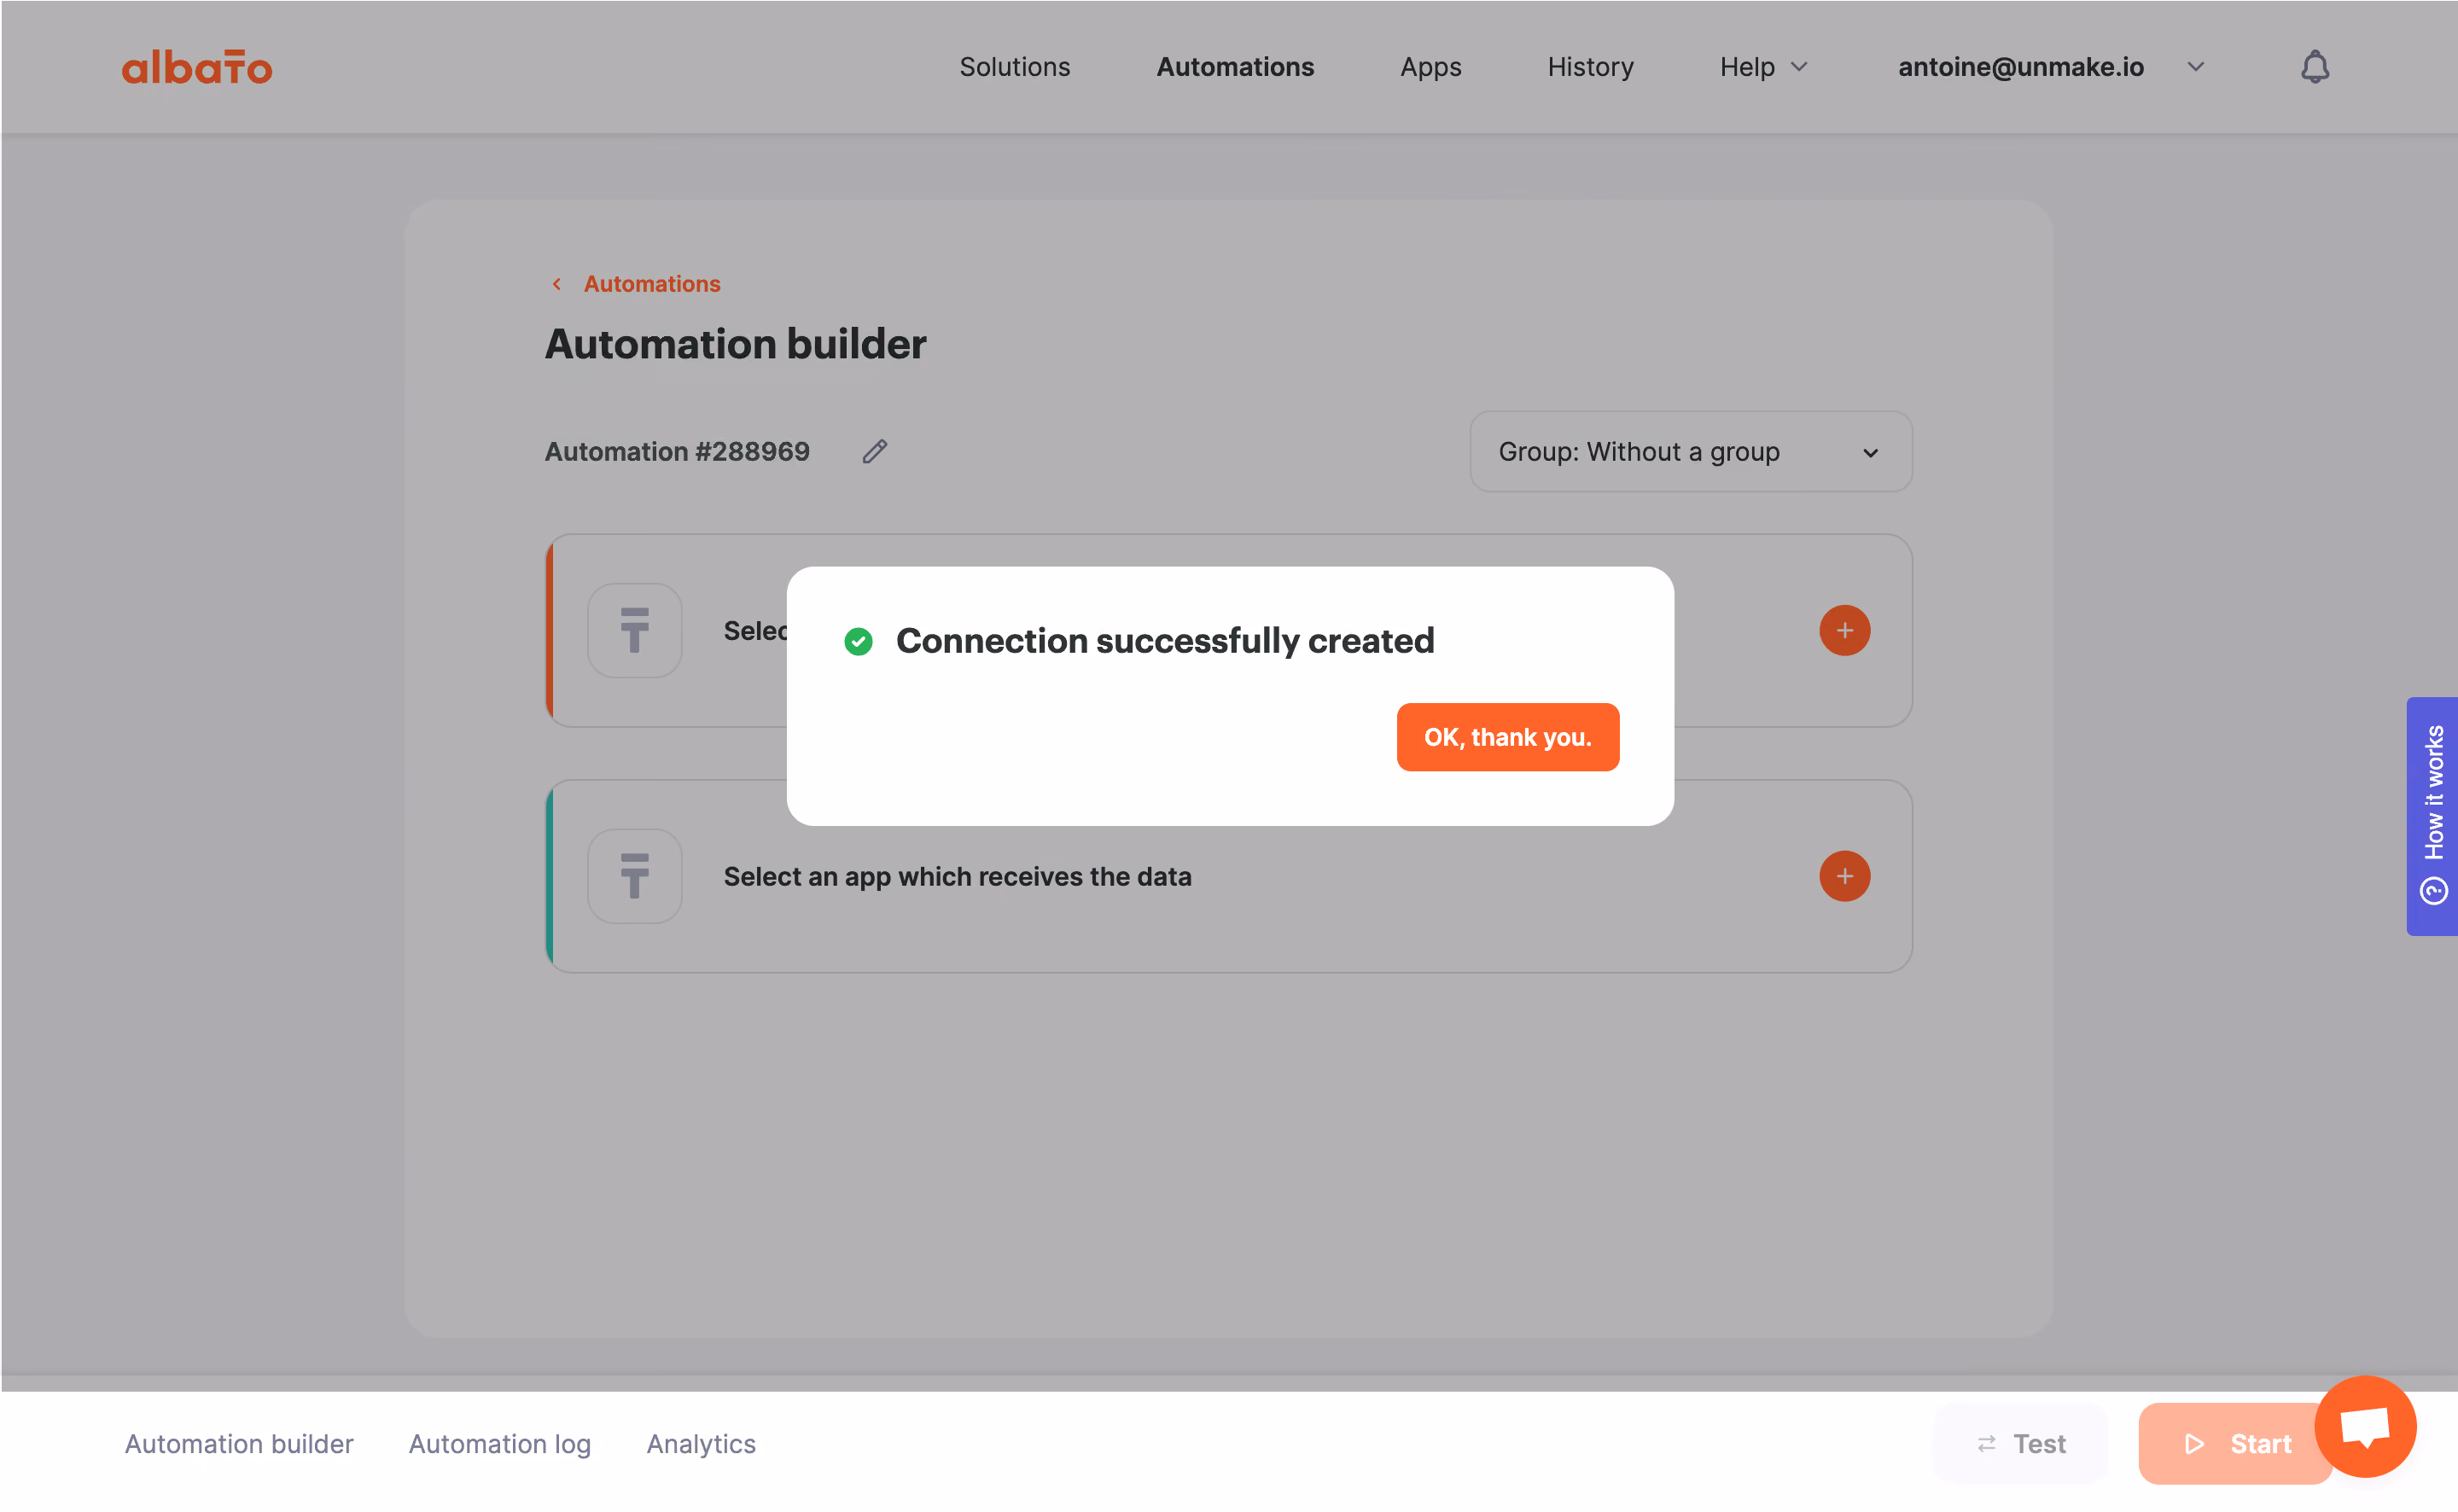Image resolution: width=2458 pixels, height=1512 pixels.
Task: Switch to the Automation builder tab
Action: point(239,1444)
